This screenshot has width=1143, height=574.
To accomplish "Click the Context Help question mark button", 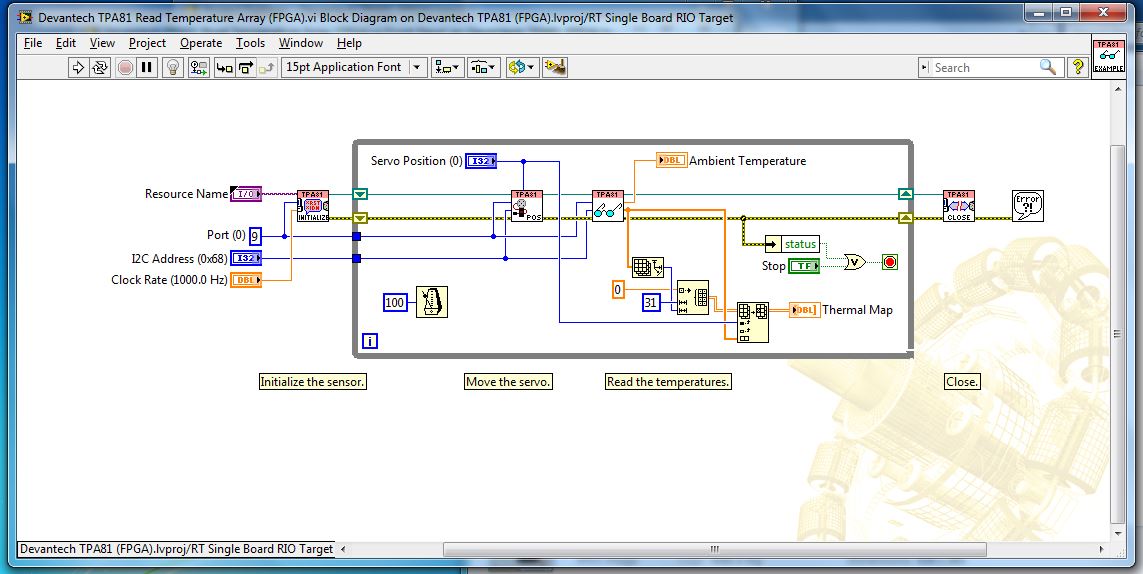I will point(1077,67).
